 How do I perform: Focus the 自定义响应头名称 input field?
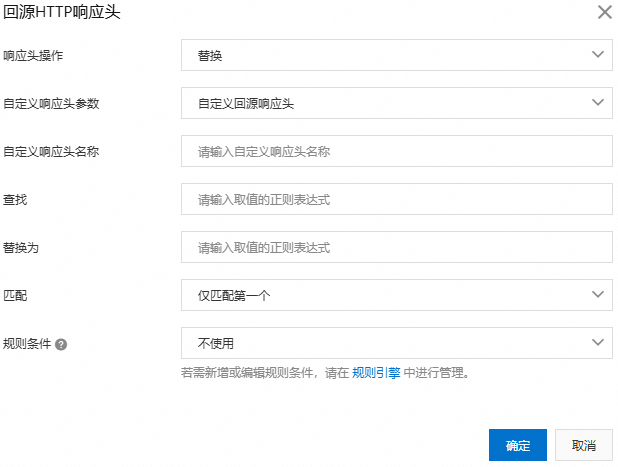pos(396,151)
